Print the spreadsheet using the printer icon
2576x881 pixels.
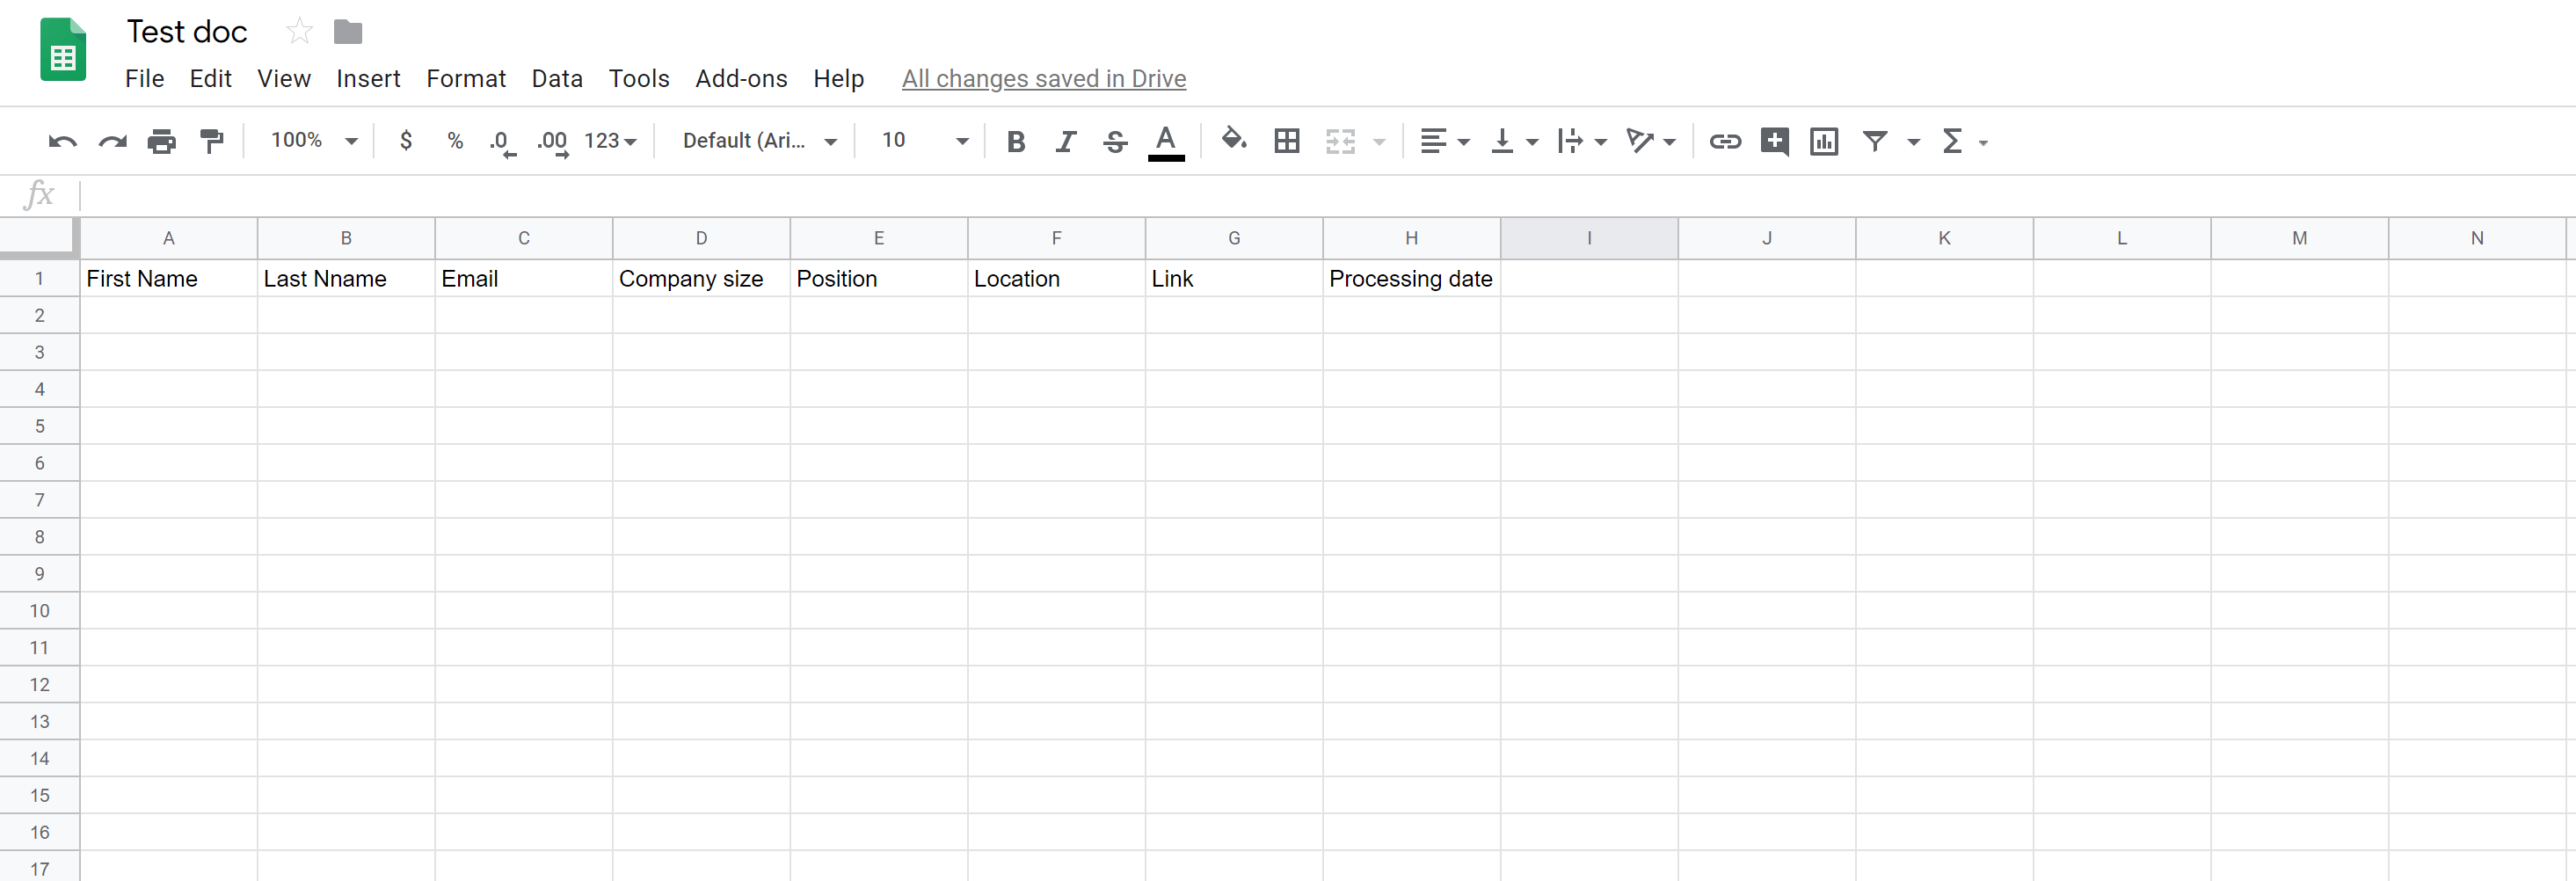[161, 141]
